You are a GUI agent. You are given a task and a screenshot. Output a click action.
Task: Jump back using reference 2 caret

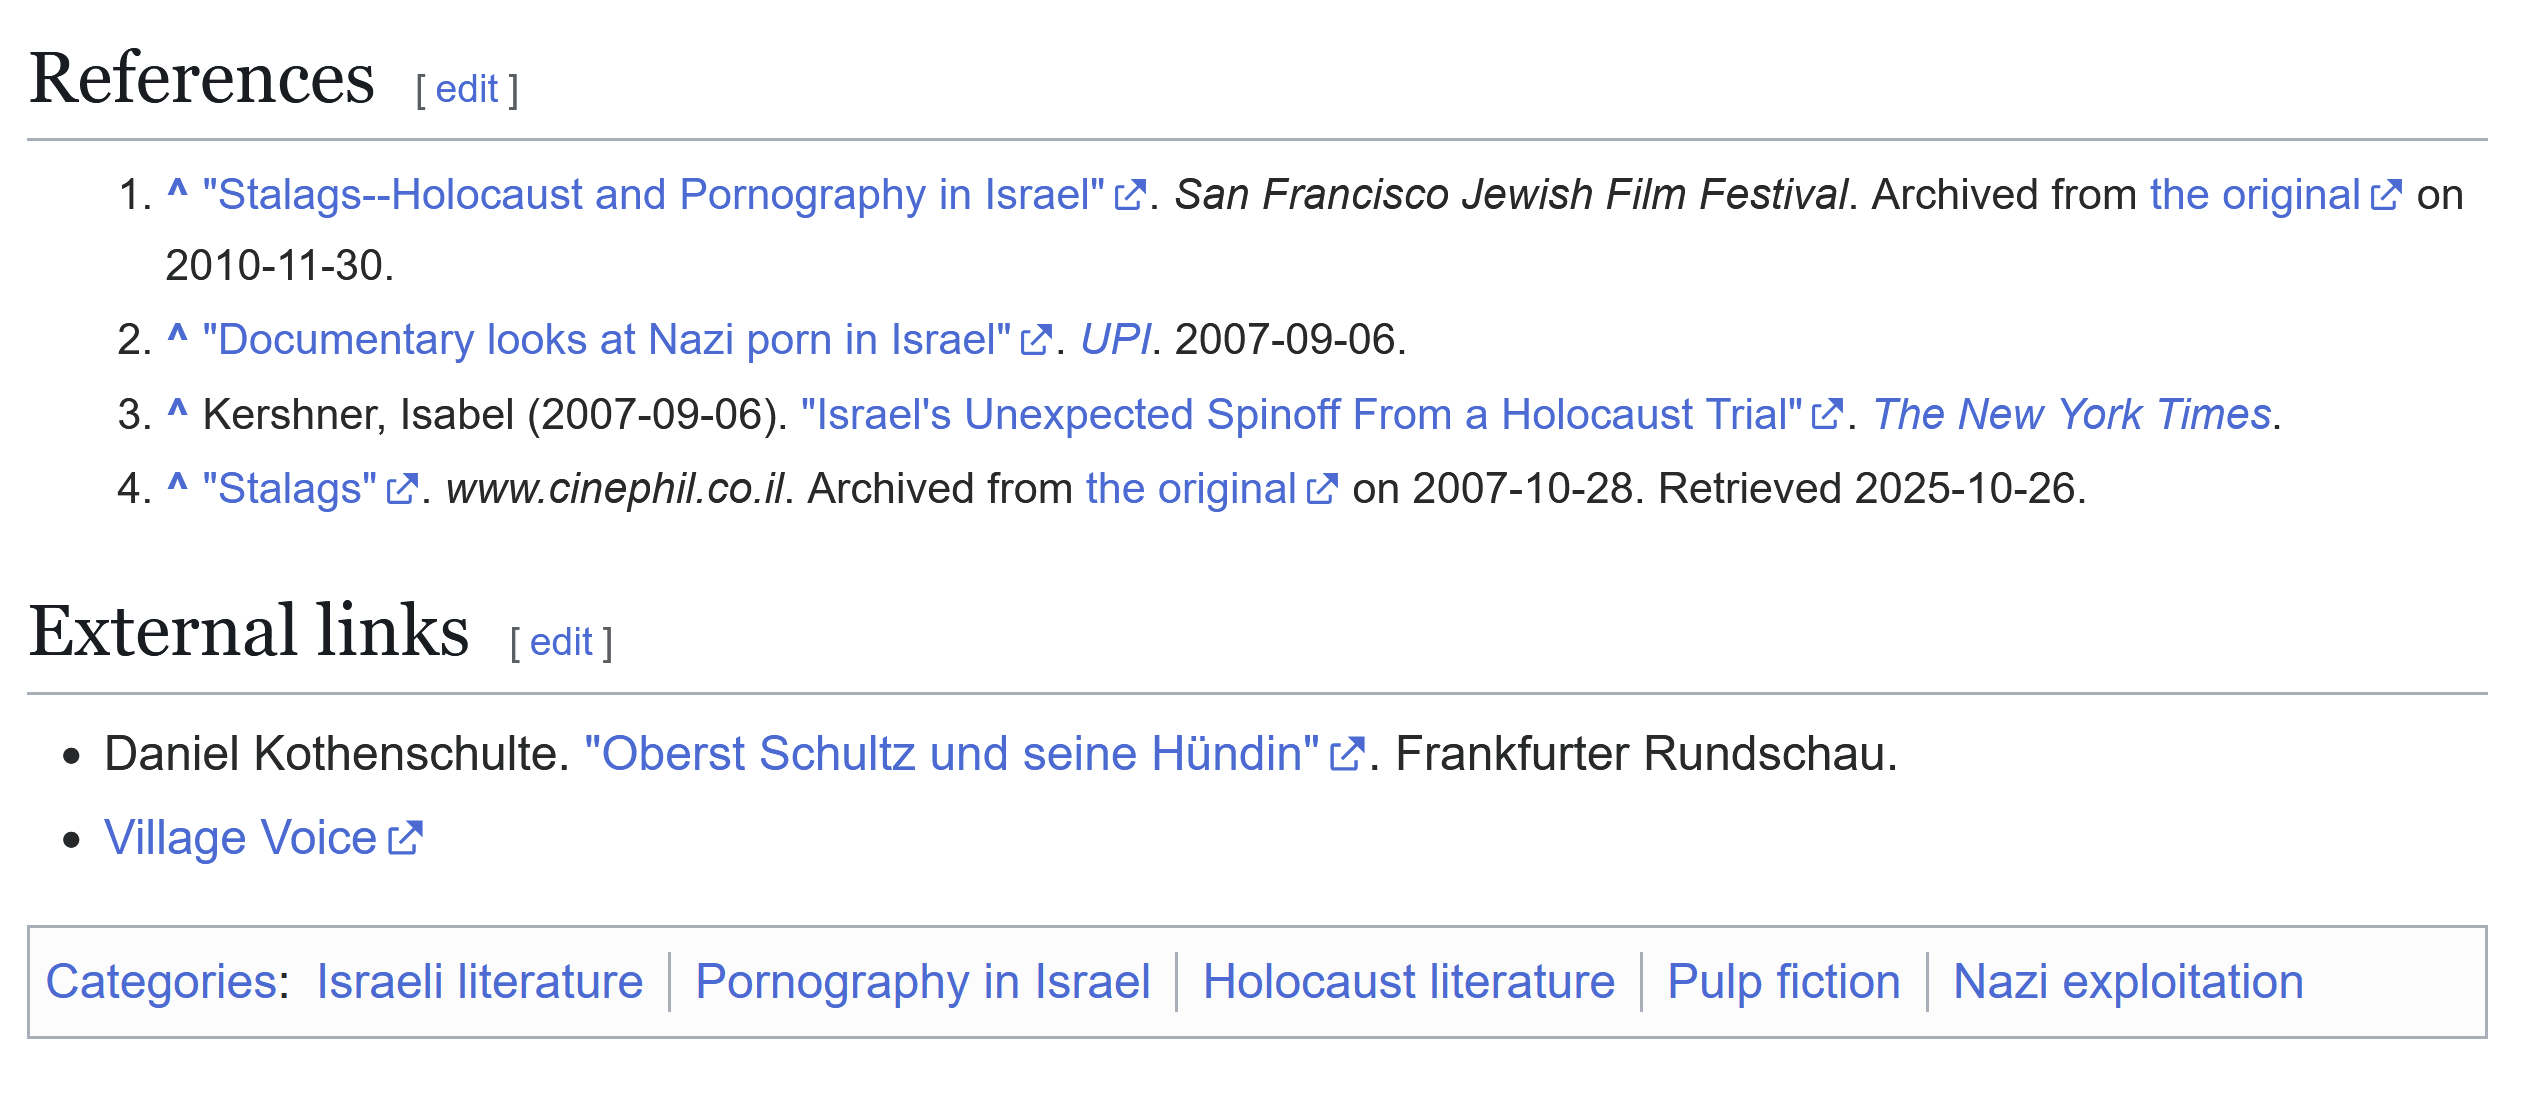[x=177, y=336]
